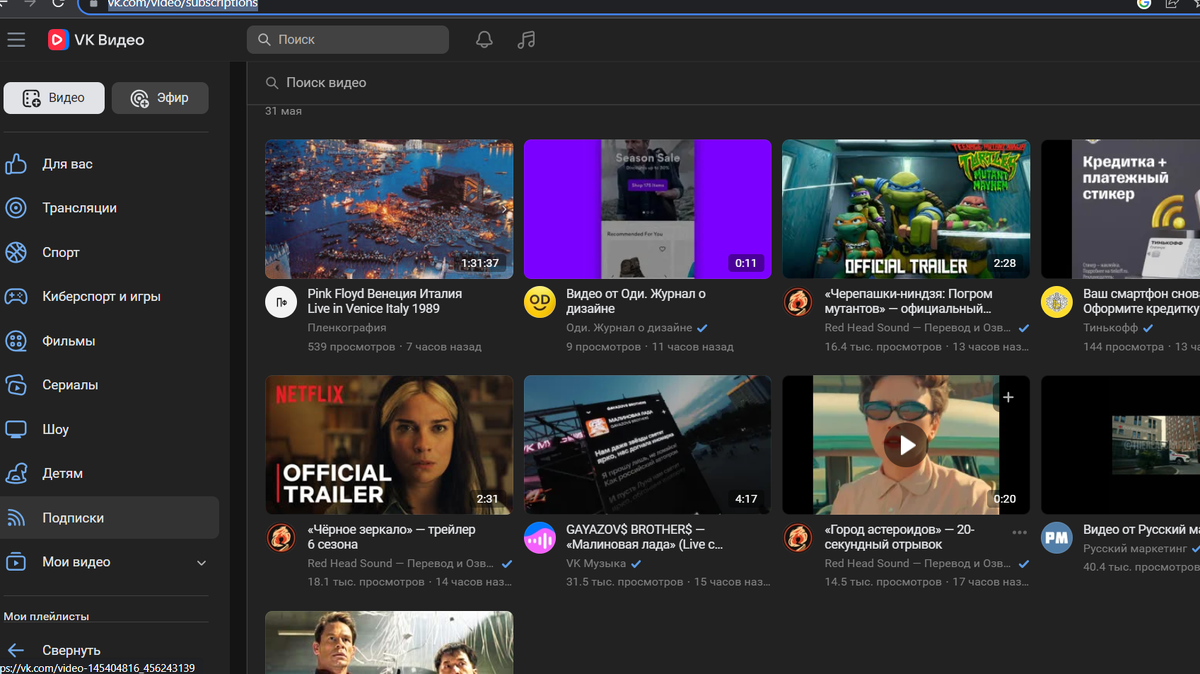Go to Киберспорт и игры section
The height and width of the screenshot is (674, 1200).
coord(101,297)
